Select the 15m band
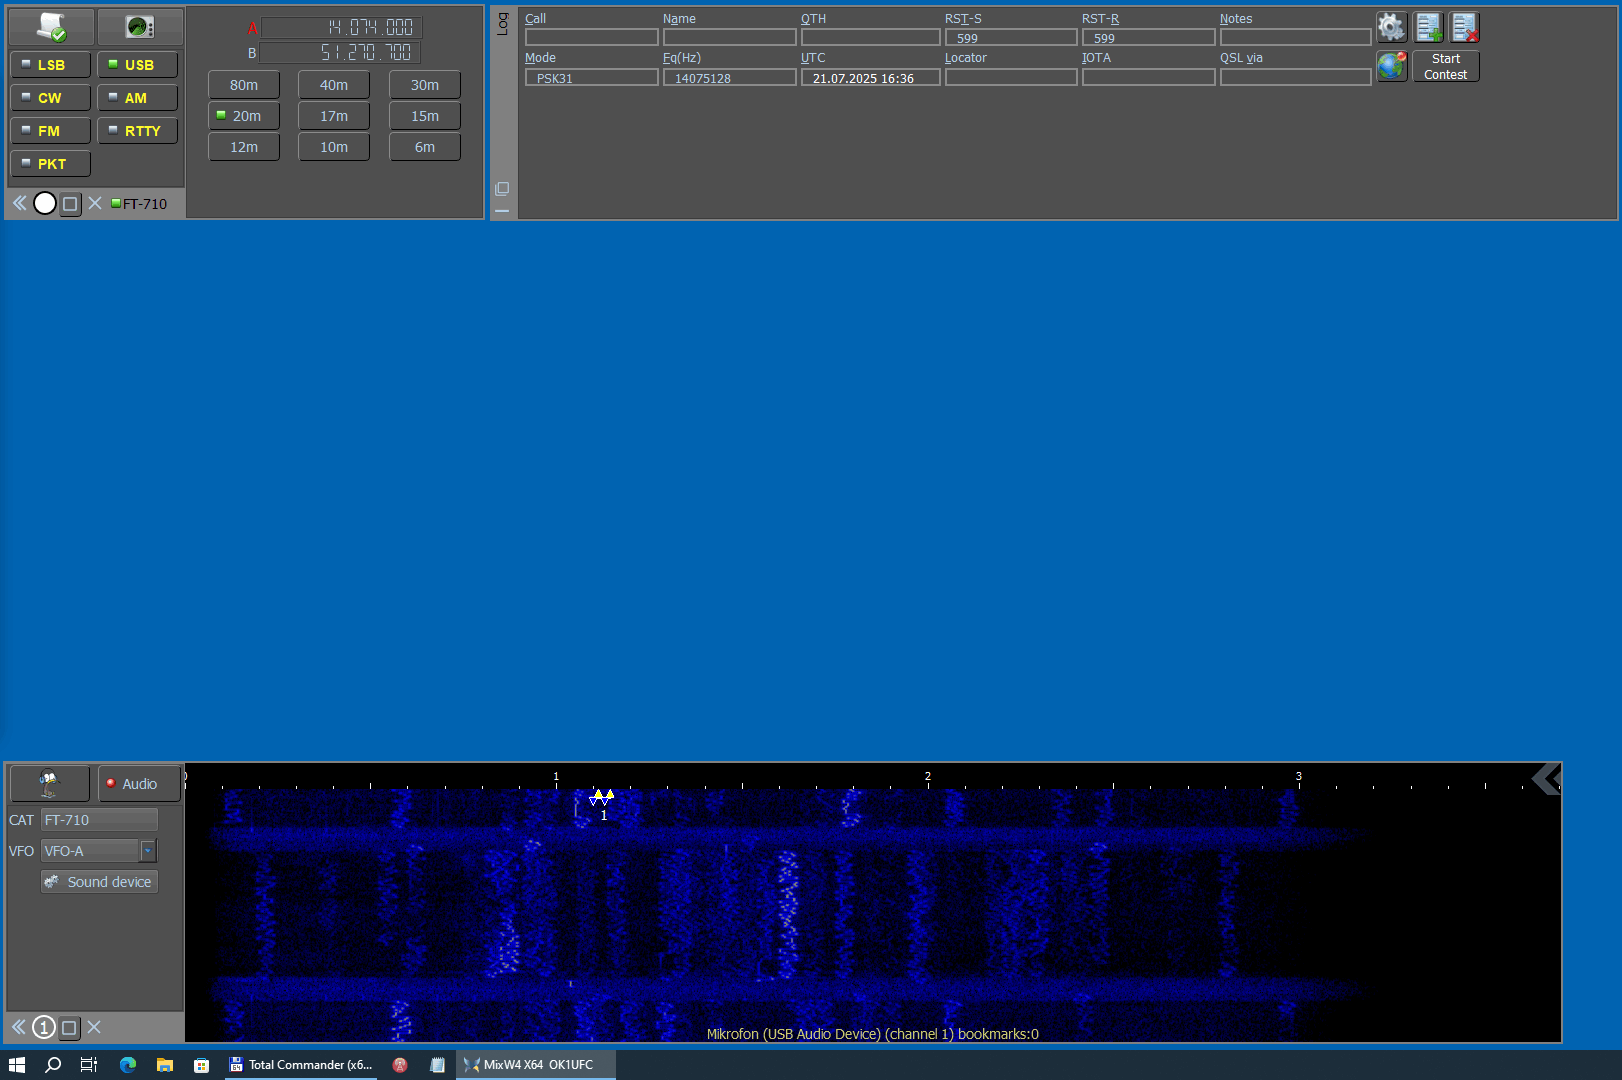Screen dimensions: 1622x1080 424,116
